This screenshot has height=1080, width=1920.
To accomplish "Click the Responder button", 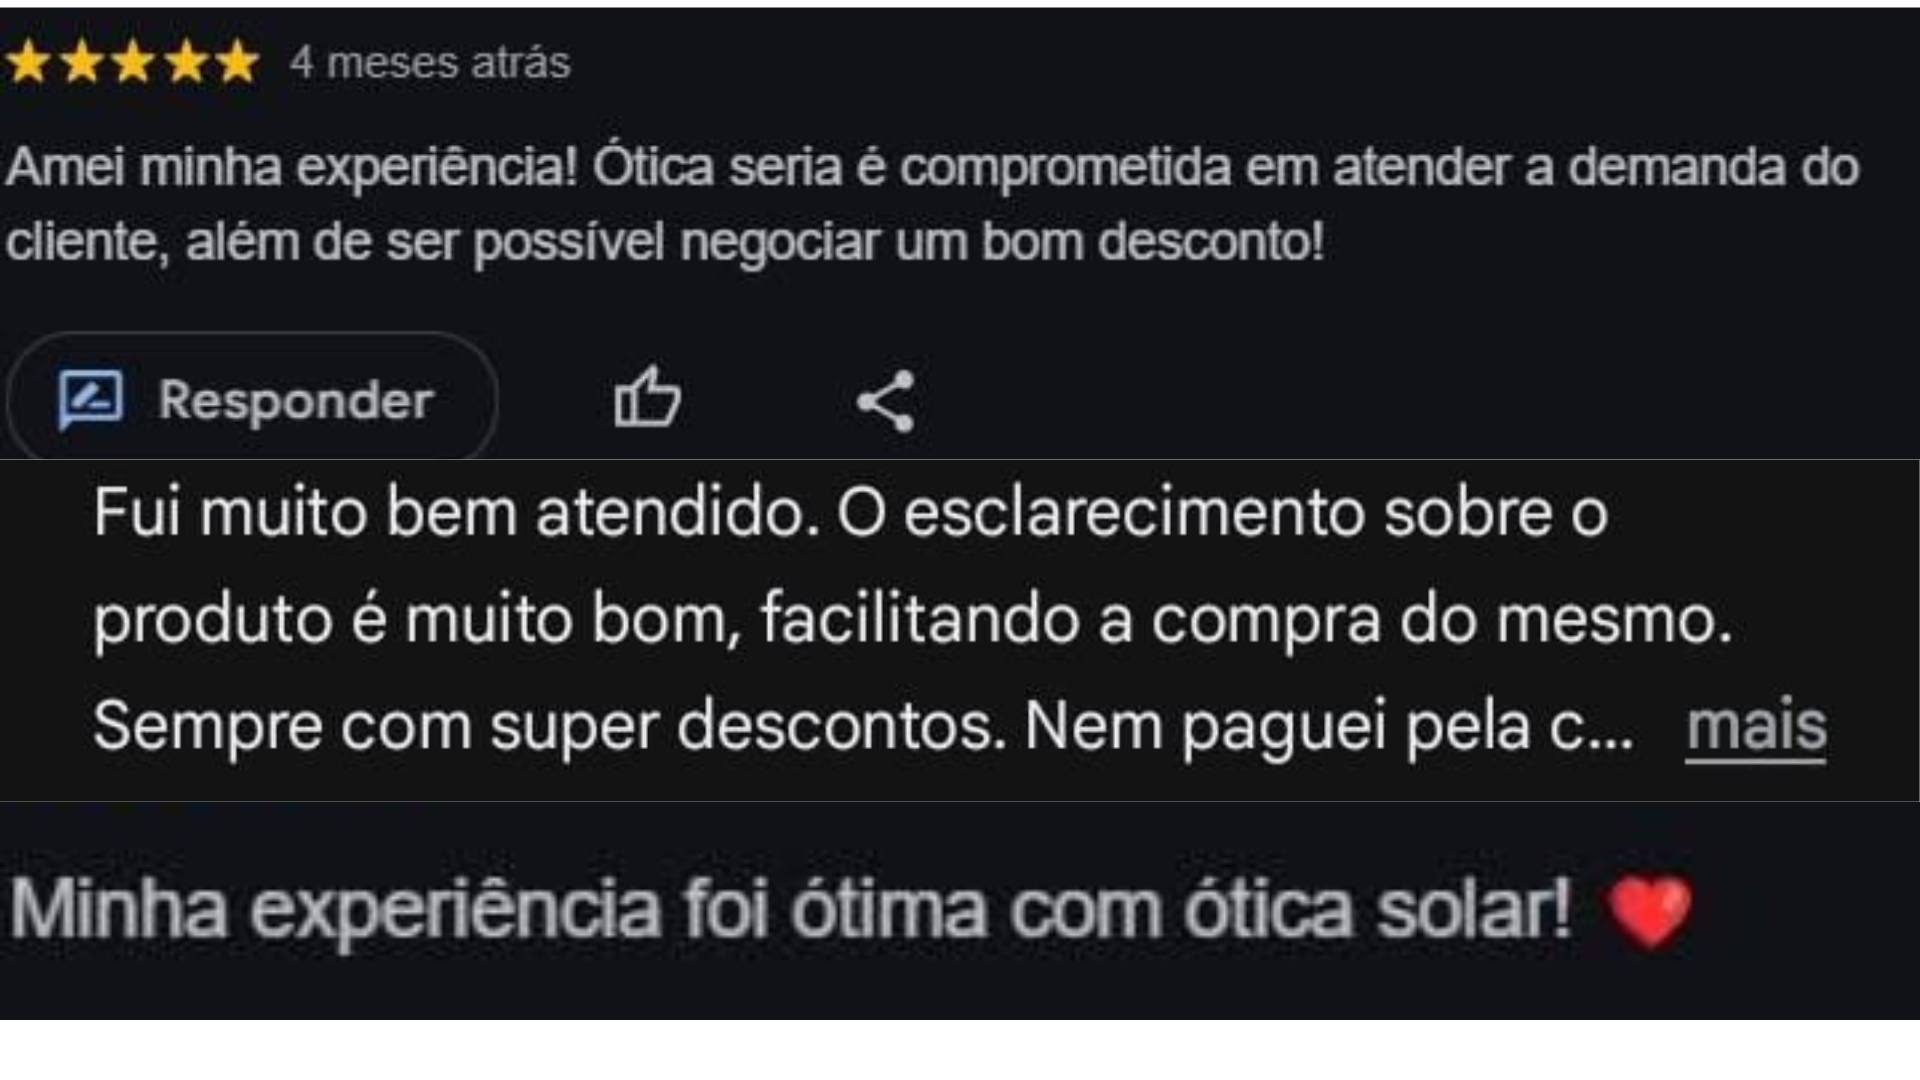I will (250, 398).
